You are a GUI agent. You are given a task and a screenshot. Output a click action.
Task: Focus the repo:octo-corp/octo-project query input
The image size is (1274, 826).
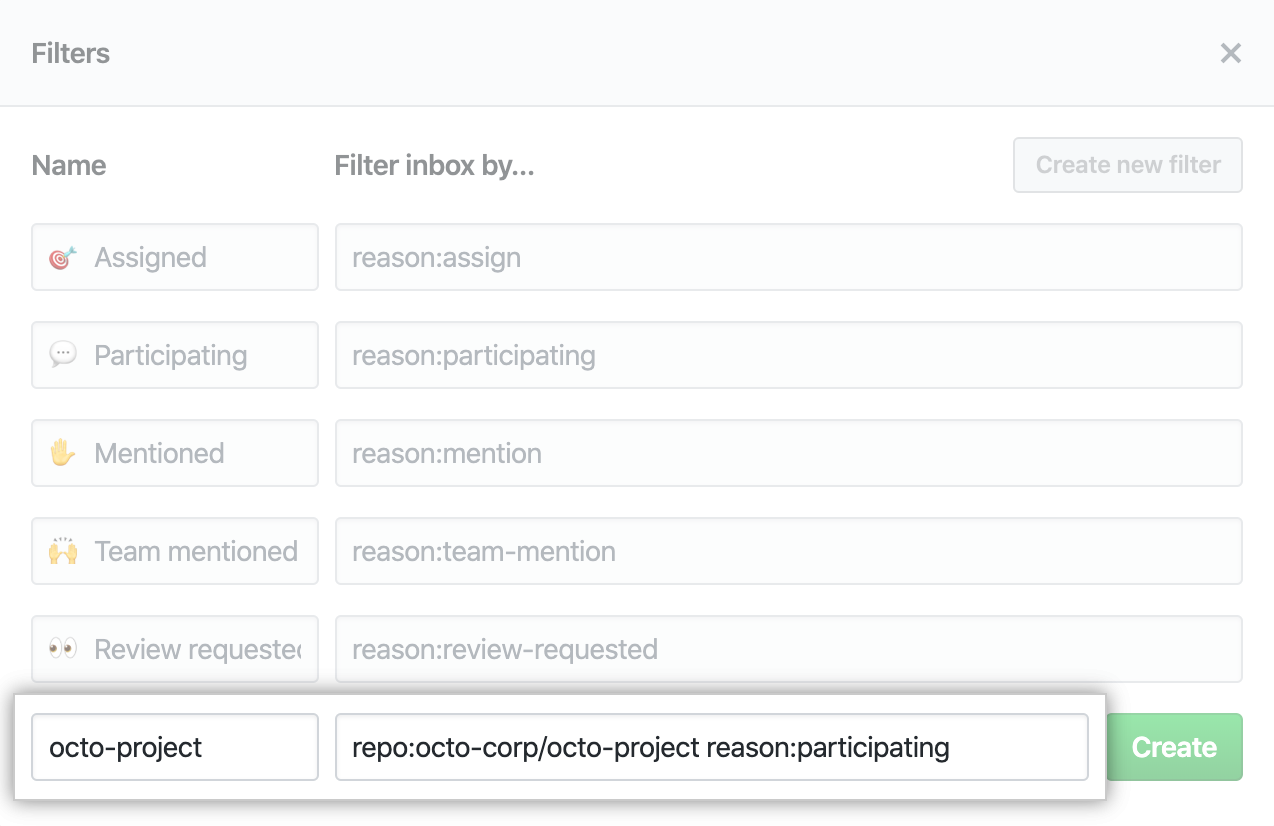[x=711, y=747]
